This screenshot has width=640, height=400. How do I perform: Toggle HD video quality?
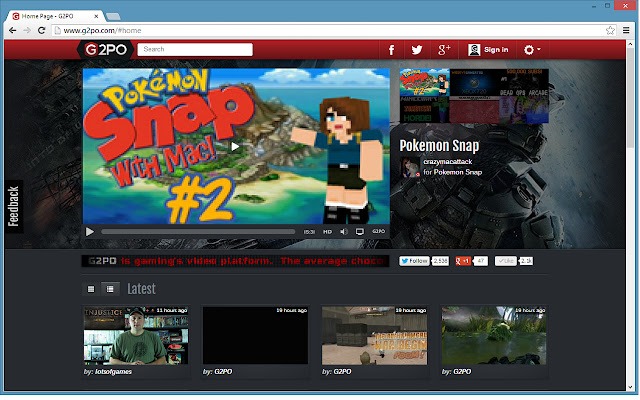327,231
